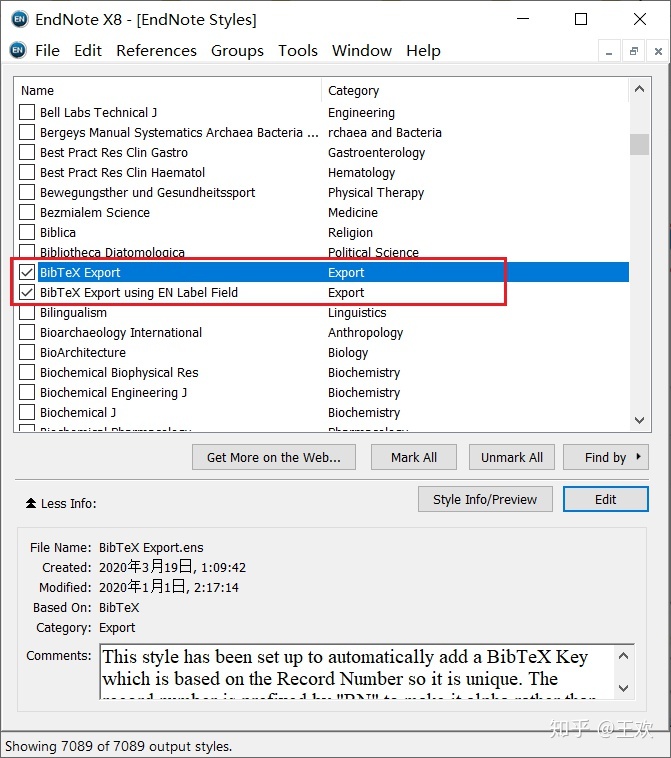The image size is (671, 758).
Task: Click the Physical Therapy category cell
Action: click(376, 192)
